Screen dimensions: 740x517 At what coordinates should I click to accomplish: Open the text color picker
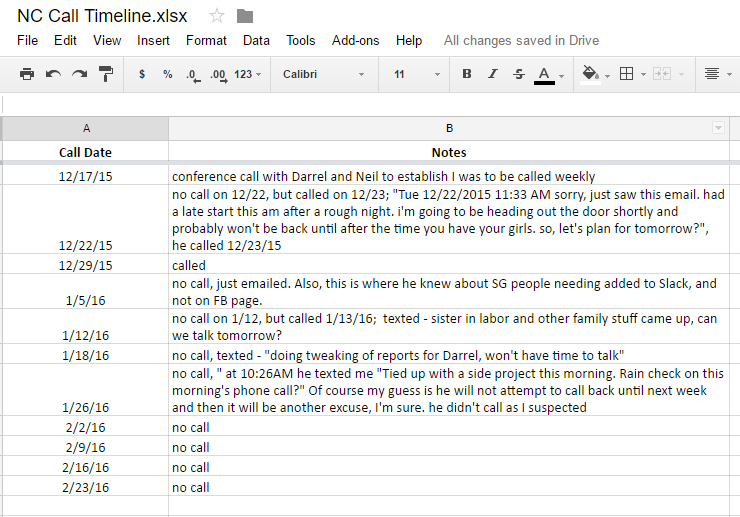(x=544, y=75)
